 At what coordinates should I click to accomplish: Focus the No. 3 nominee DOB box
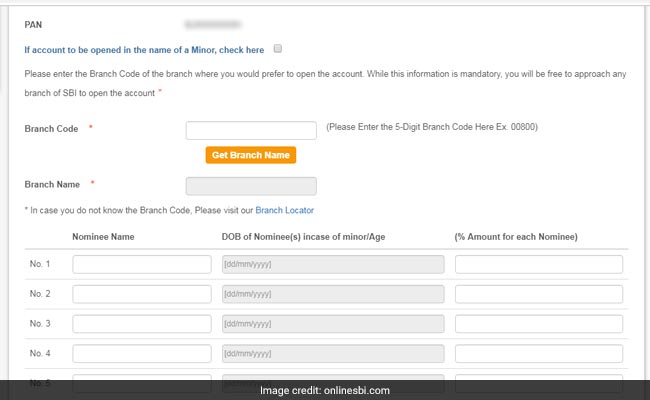[x=332, y=324]
